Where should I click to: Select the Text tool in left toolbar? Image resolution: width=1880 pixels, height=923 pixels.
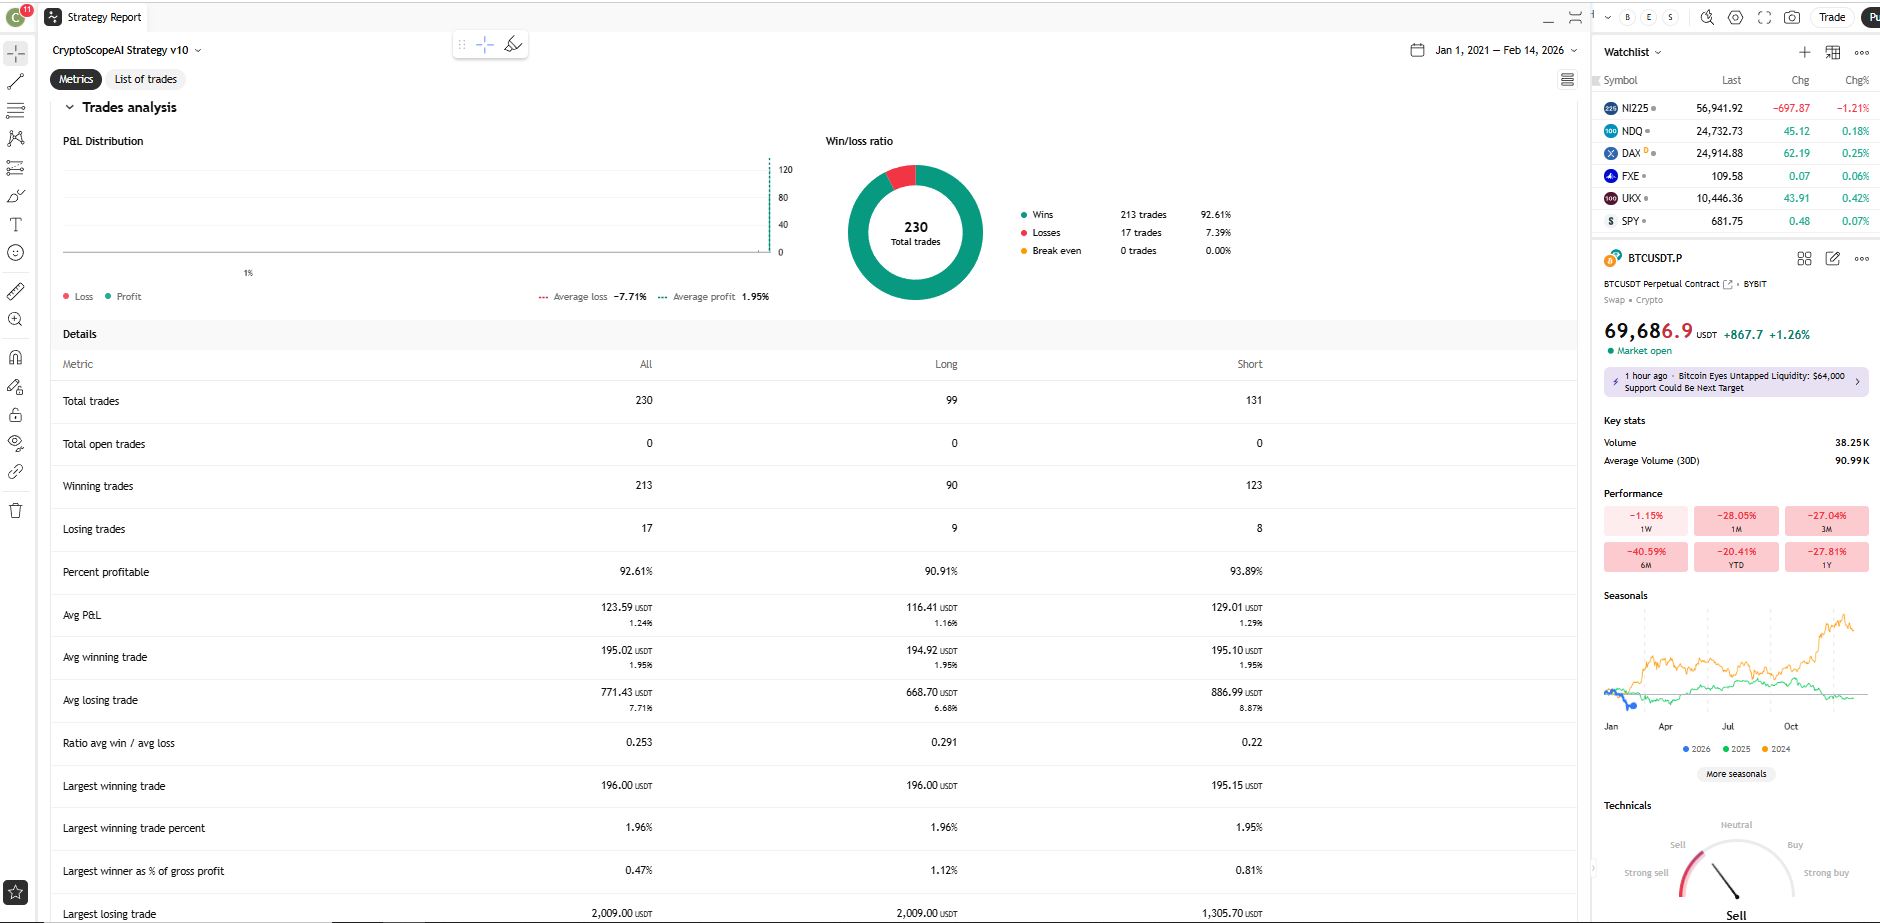click(x=16, y=225)
